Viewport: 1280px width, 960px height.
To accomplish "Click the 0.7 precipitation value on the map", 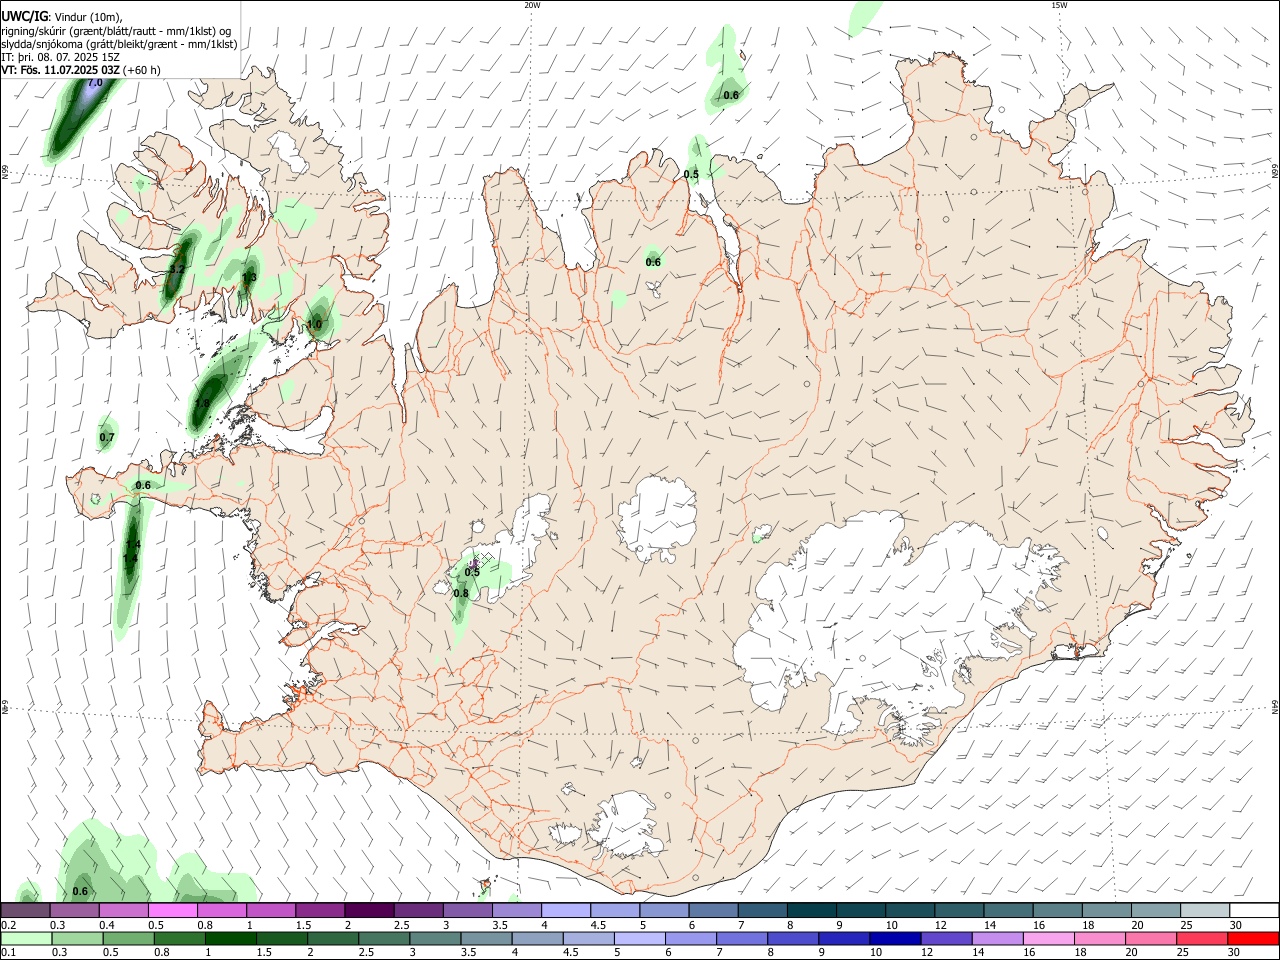I will pyautogui.click(x=107, y=437).
